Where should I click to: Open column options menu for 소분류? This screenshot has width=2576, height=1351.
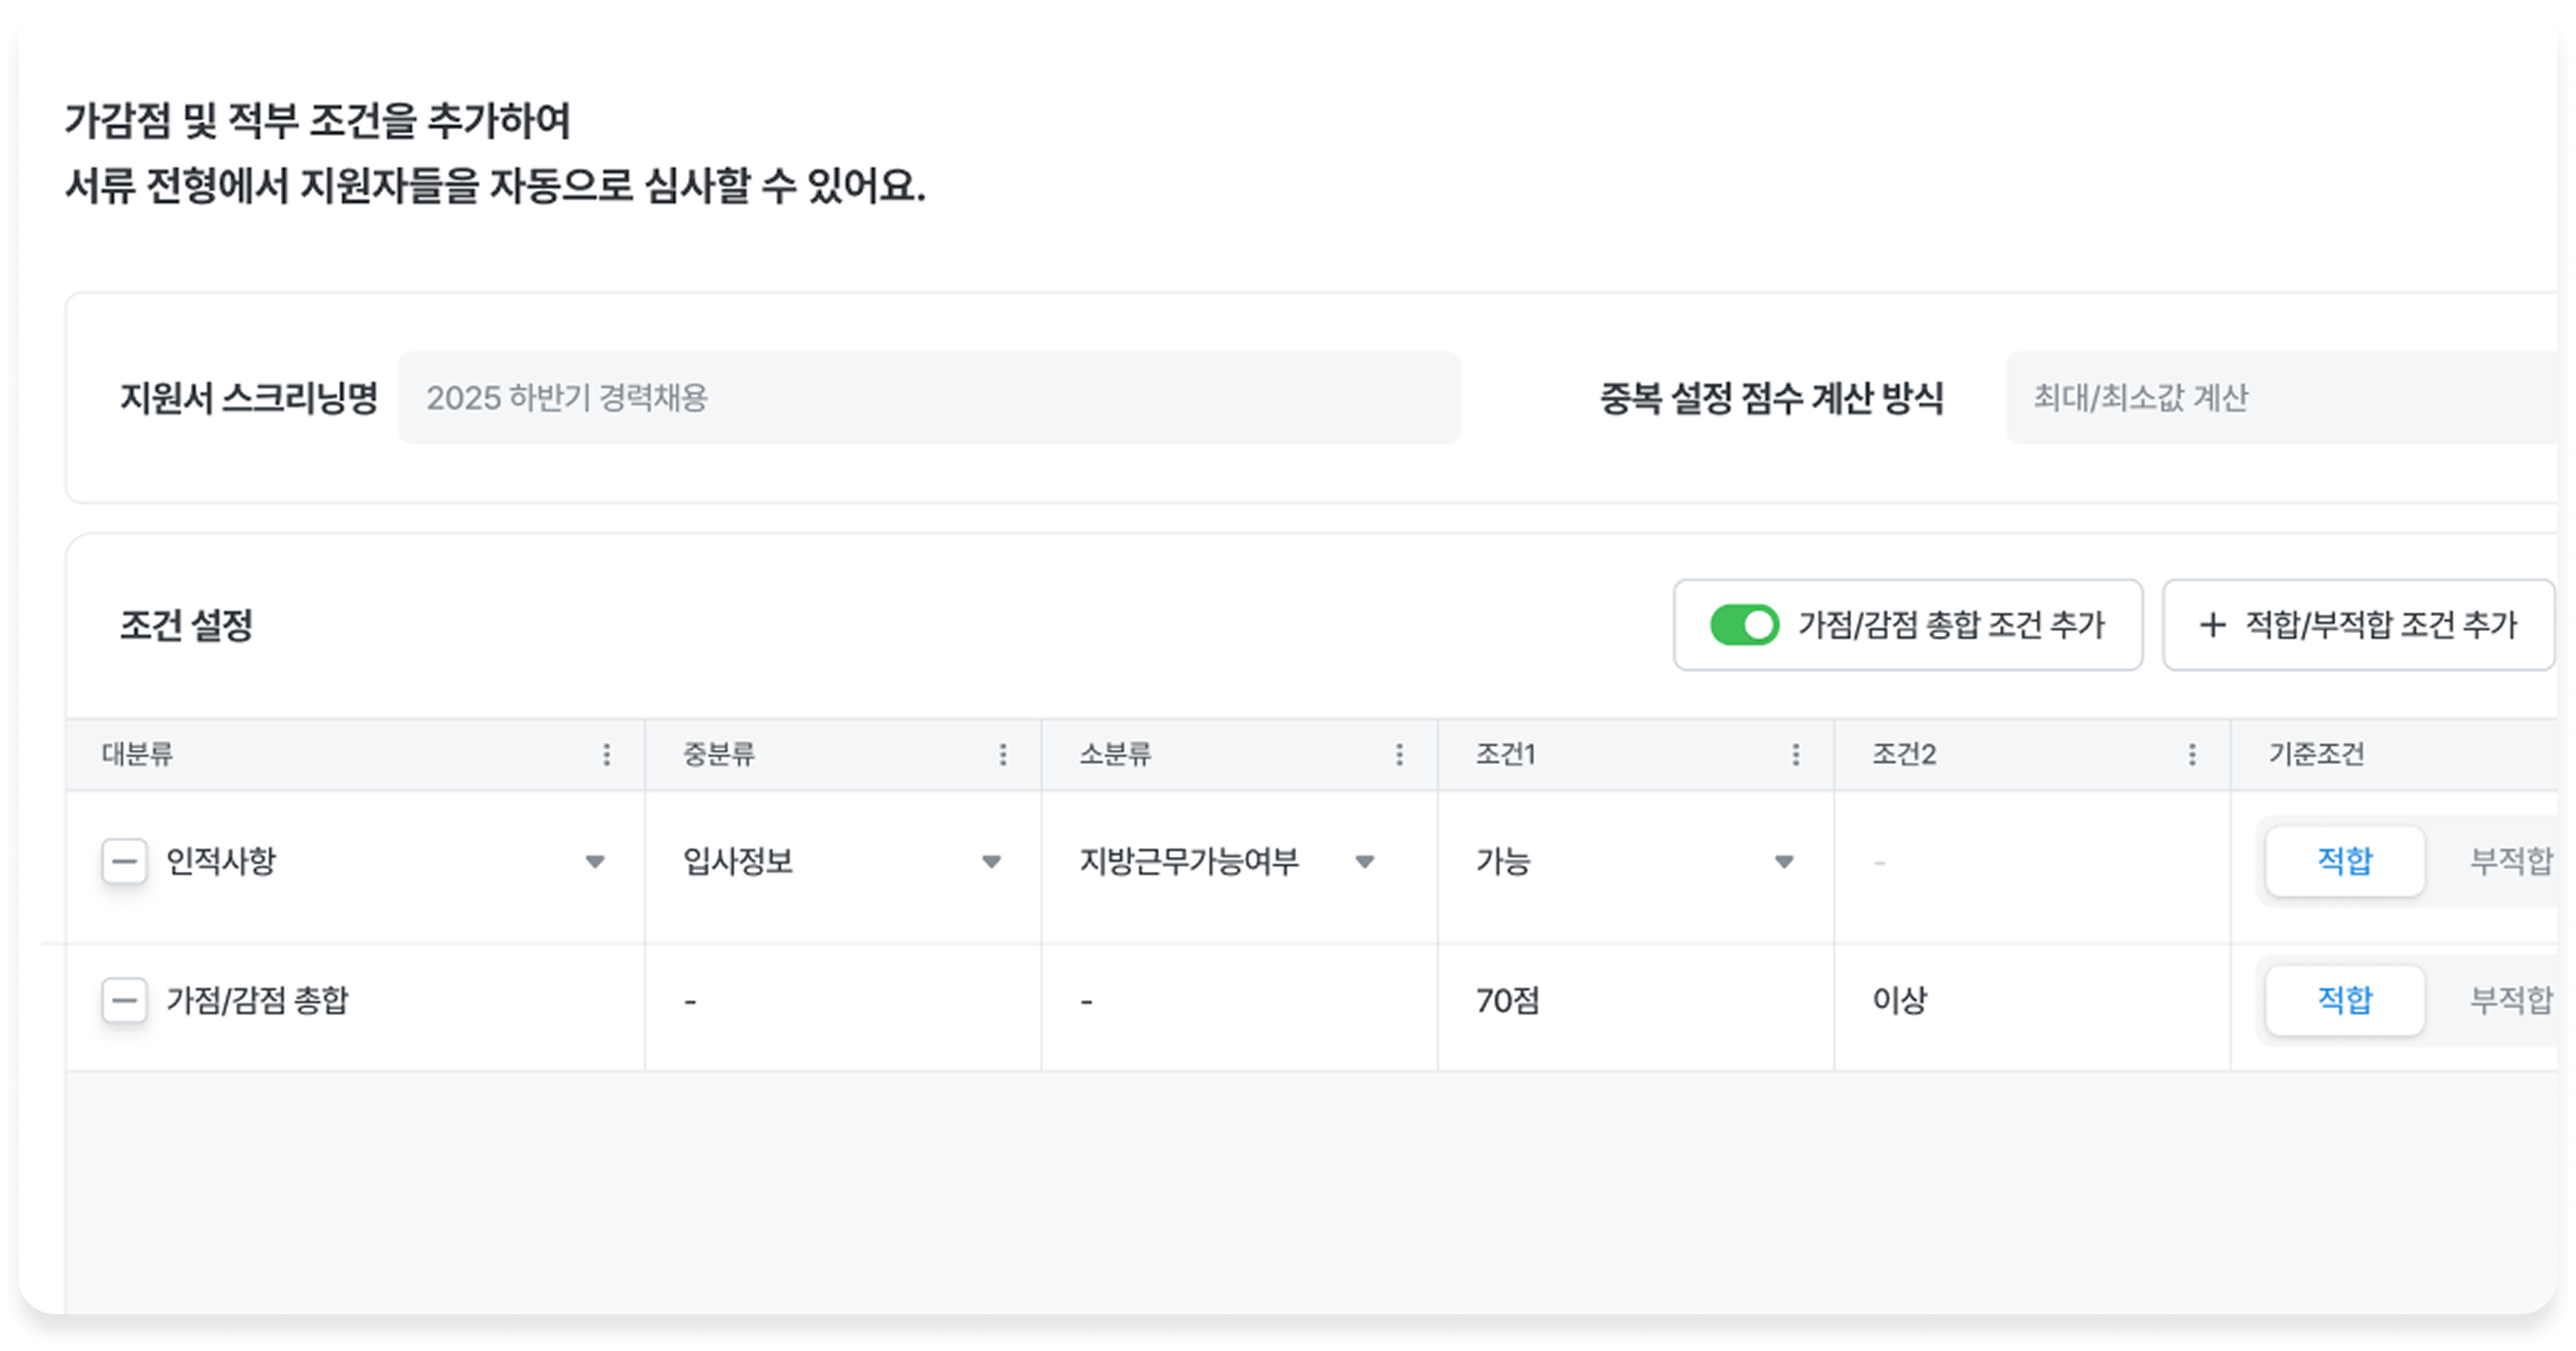[x=1397, y=755]
